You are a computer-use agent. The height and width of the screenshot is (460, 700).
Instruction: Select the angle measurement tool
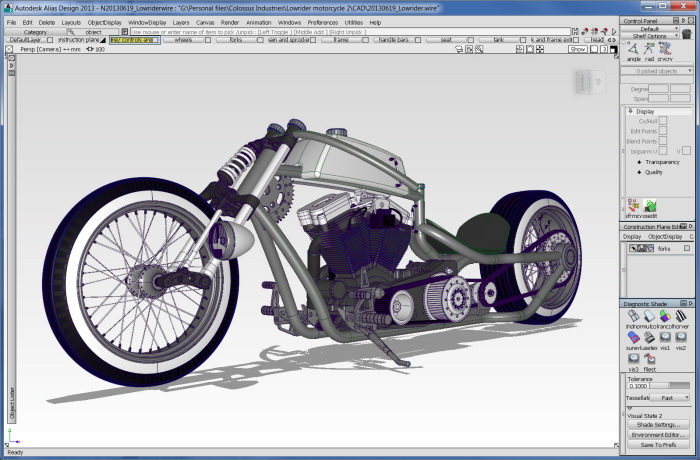pos(633,50)
